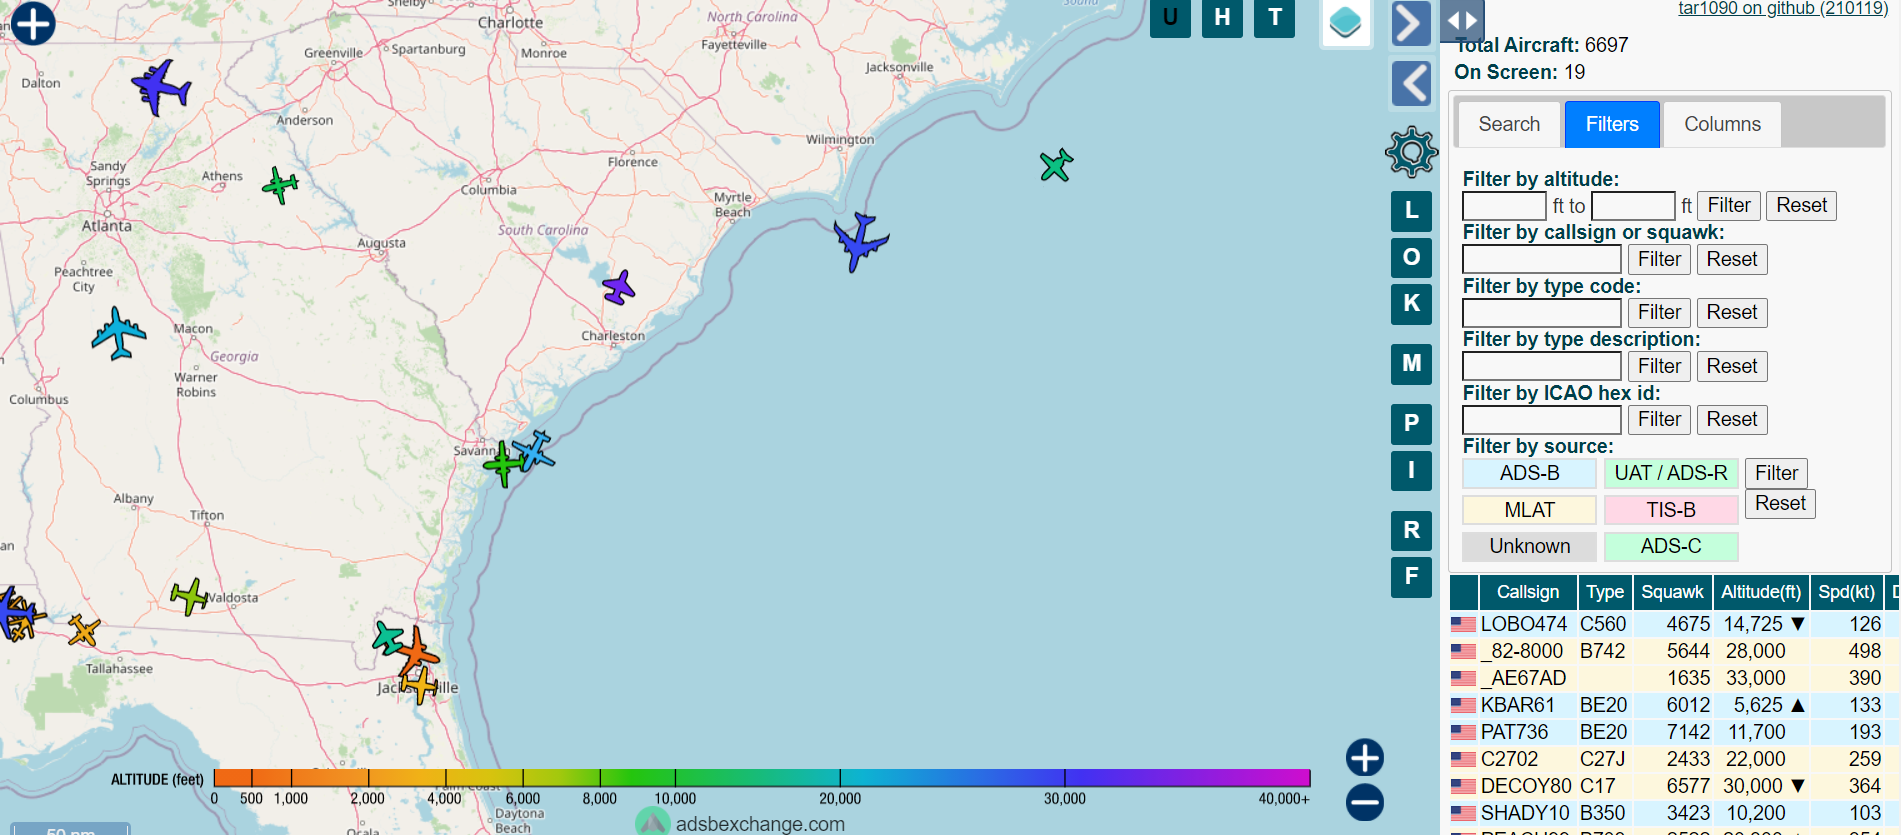Zoom out using the minus button
Image resolution: width=1901 pixels, height=835 pixels.
coord(1365,802)
